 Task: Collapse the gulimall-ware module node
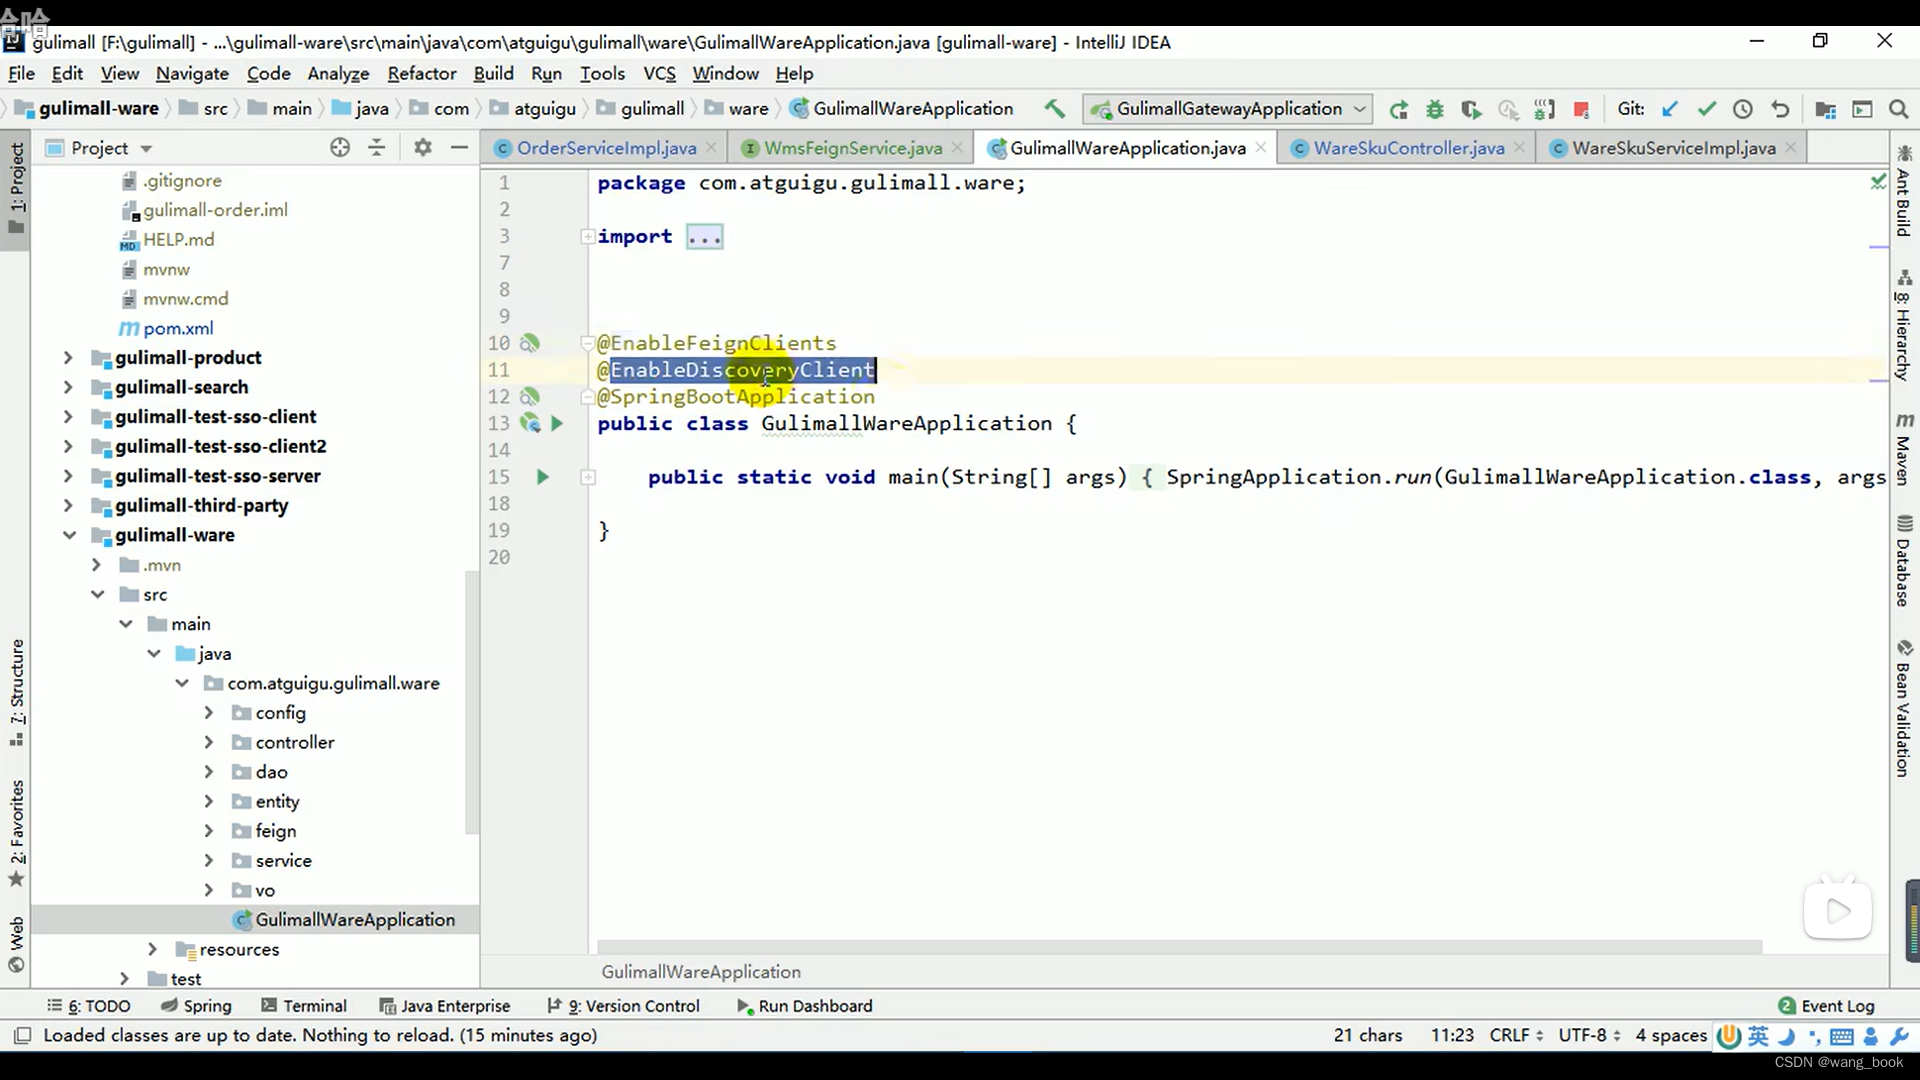tap(68, 535)
